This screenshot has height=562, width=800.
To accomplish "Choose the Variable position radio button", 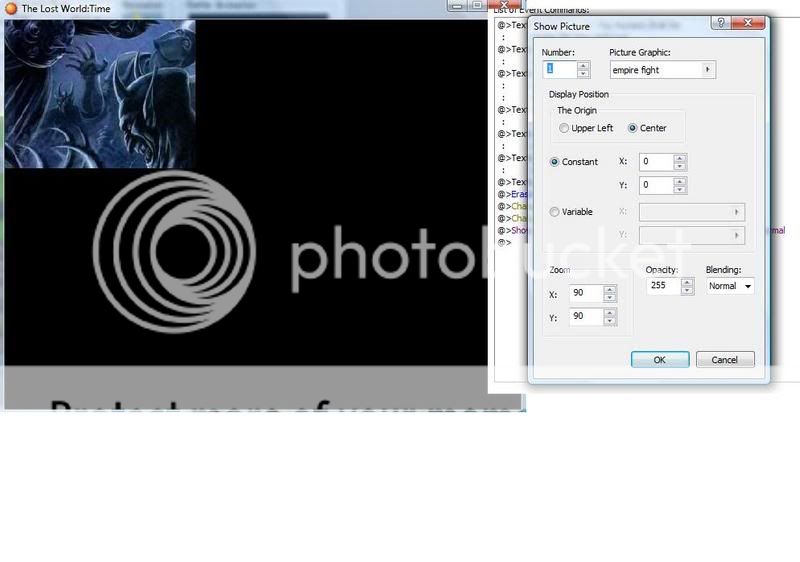I will 555,212.
